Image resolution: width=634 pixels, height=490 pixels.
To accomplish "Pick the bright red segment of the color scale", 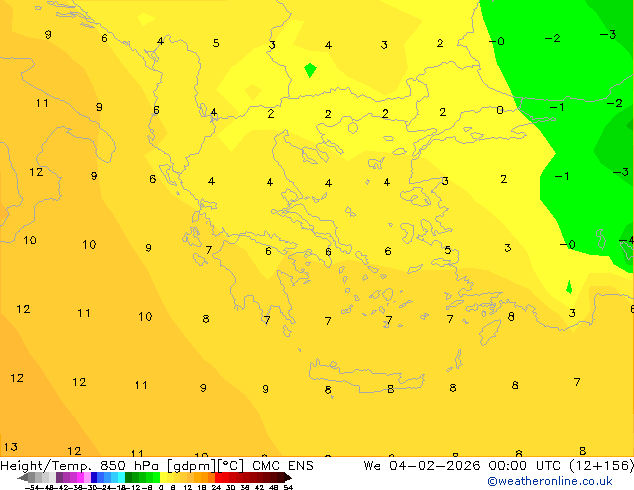I will [x=219, y=477].
